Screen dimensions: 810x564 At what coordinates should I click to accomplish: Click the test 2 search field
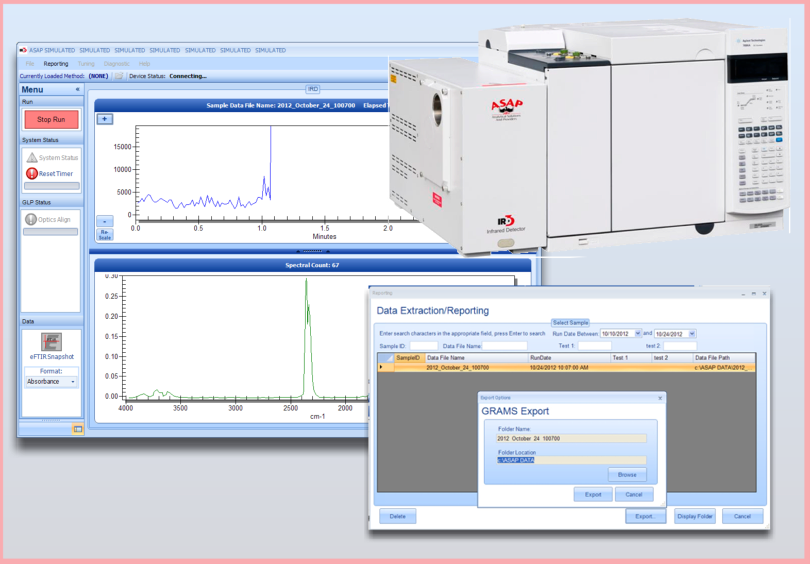click(x=680, y=346)
